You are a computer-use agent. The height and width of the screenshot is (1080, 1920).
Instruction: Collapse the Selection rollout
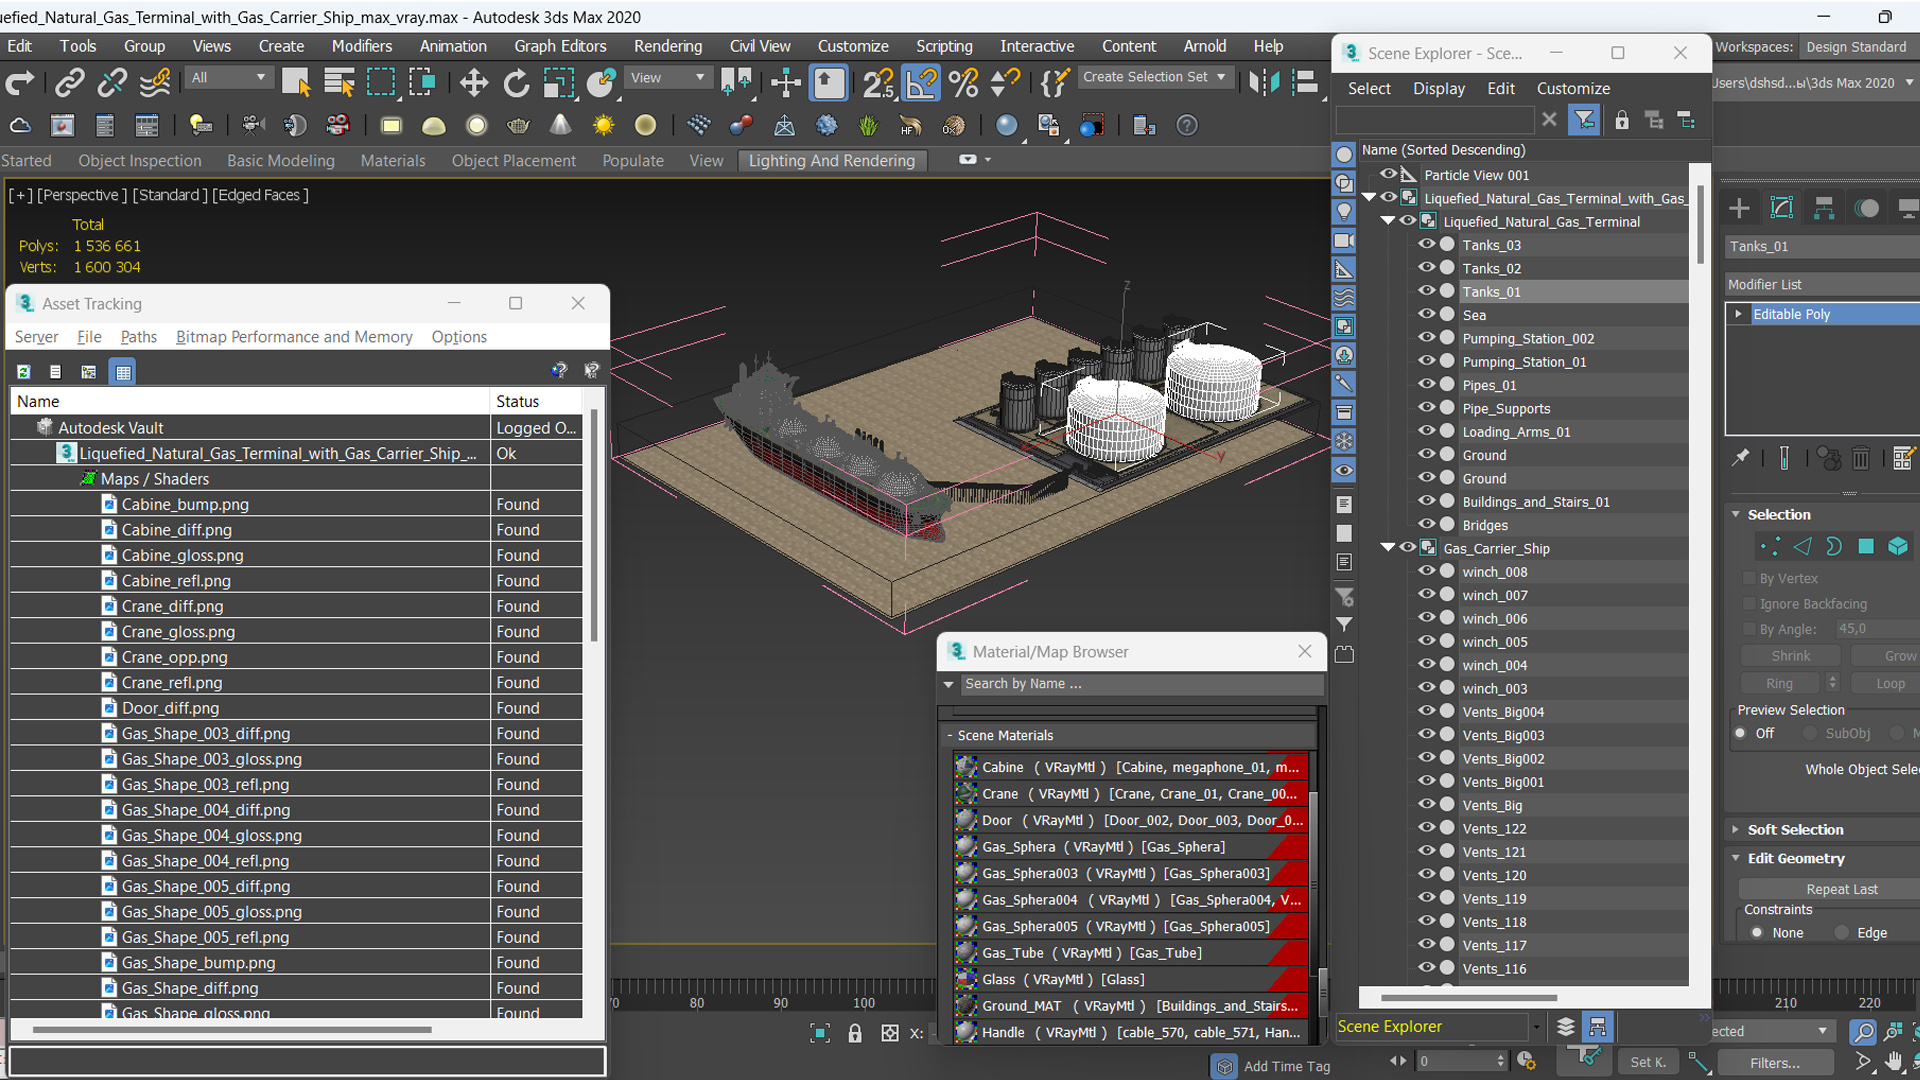[x=1736, y=515]
